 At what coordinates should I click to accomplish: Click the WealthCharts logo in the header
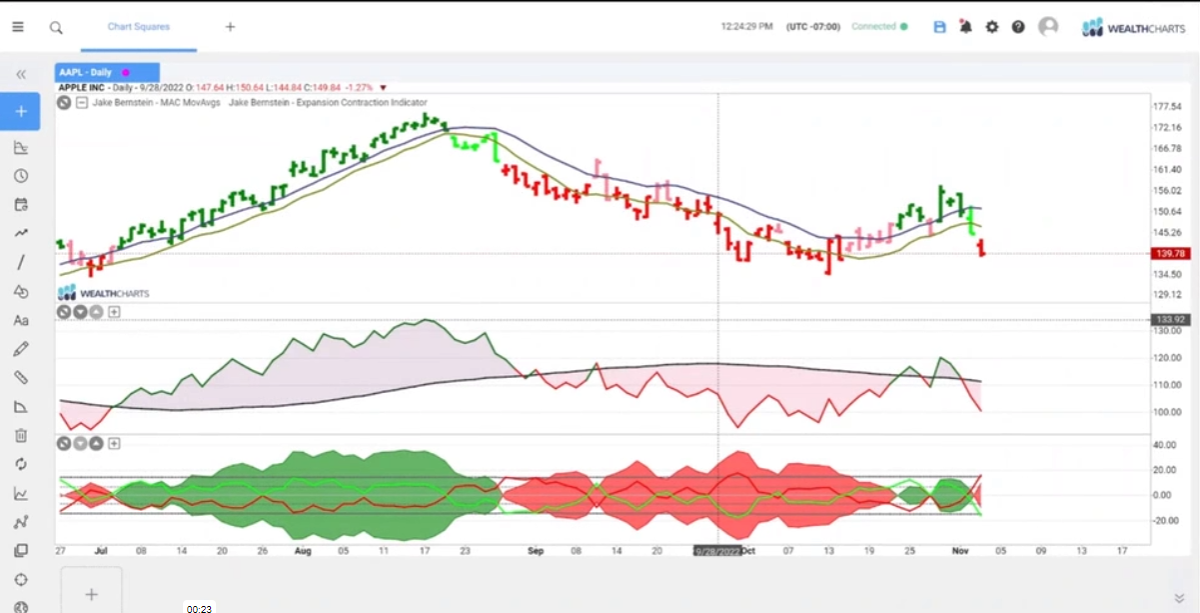click(1133, 27)
